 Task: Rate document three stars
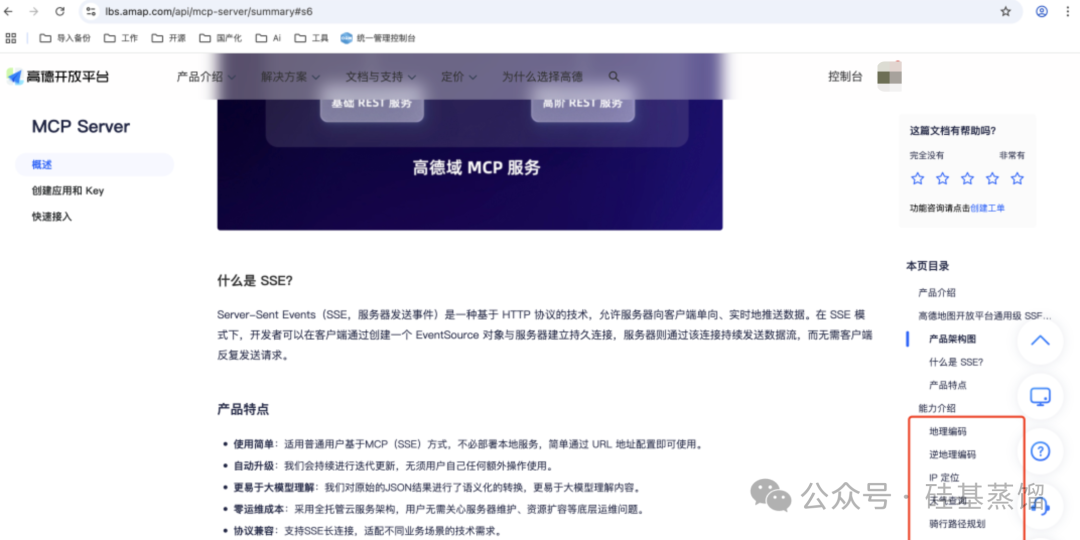point(967,178)
